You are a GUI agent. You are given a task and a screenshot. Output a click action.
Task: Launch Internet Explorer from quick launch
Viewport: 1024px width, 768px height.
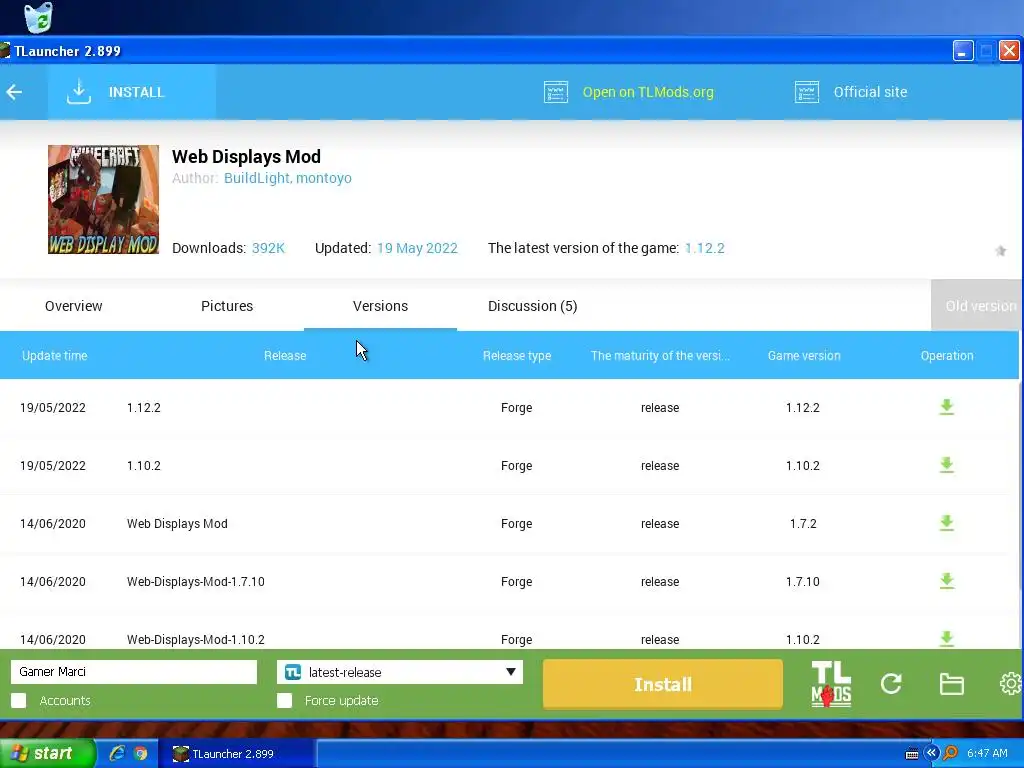[117, 754]
